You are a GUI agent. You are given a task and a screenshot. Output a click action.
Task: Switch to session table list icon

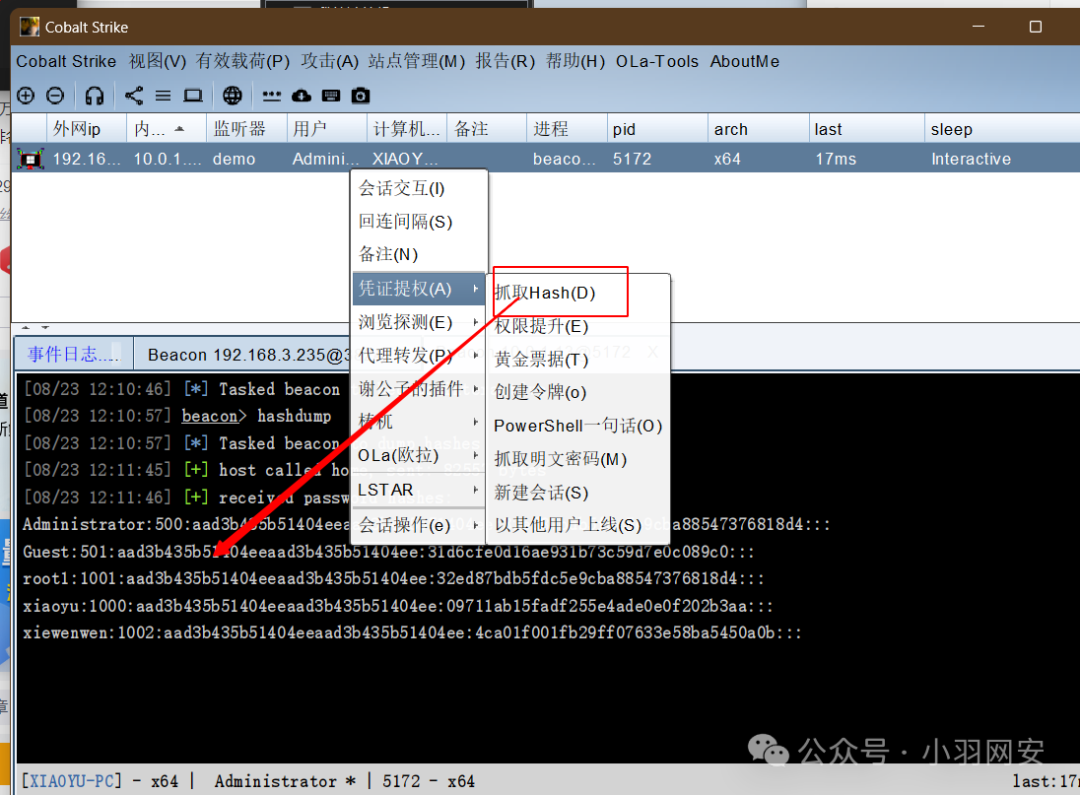coord(163,95)
